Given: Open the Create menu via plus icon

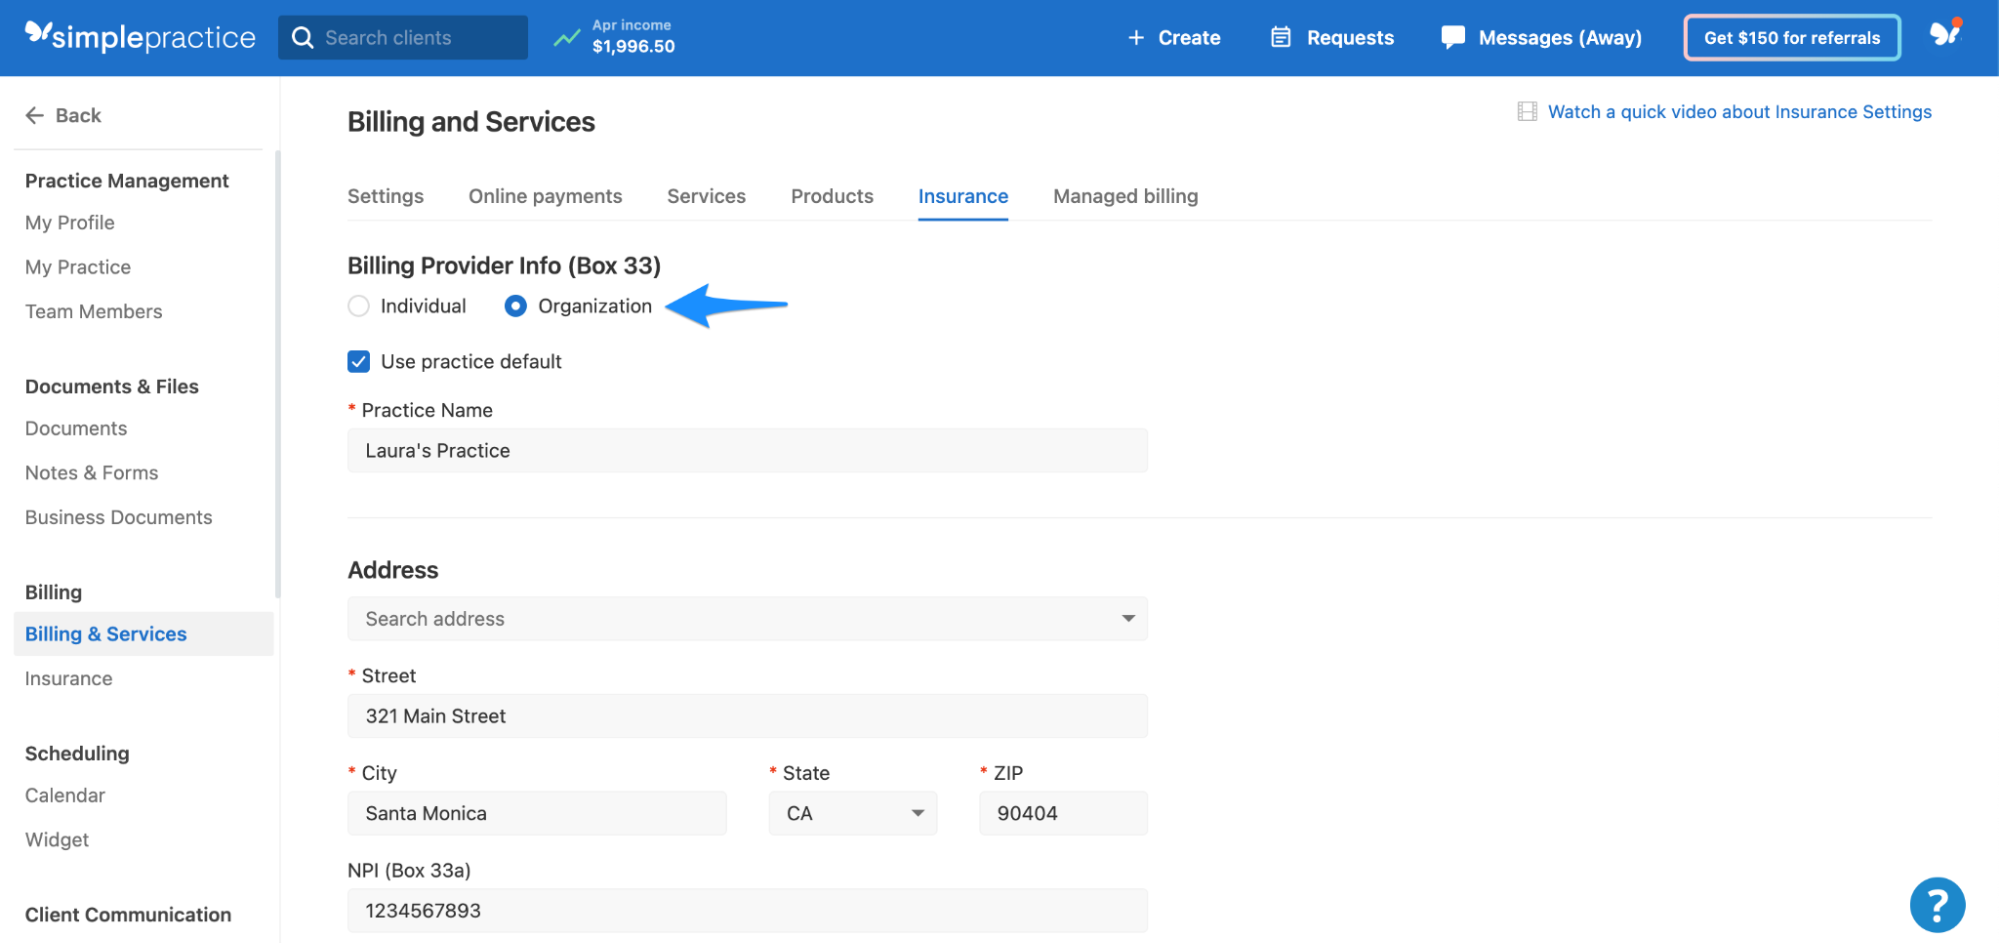Looking at the screenshot, I should pyautogui.click(x=1135, y=37).
